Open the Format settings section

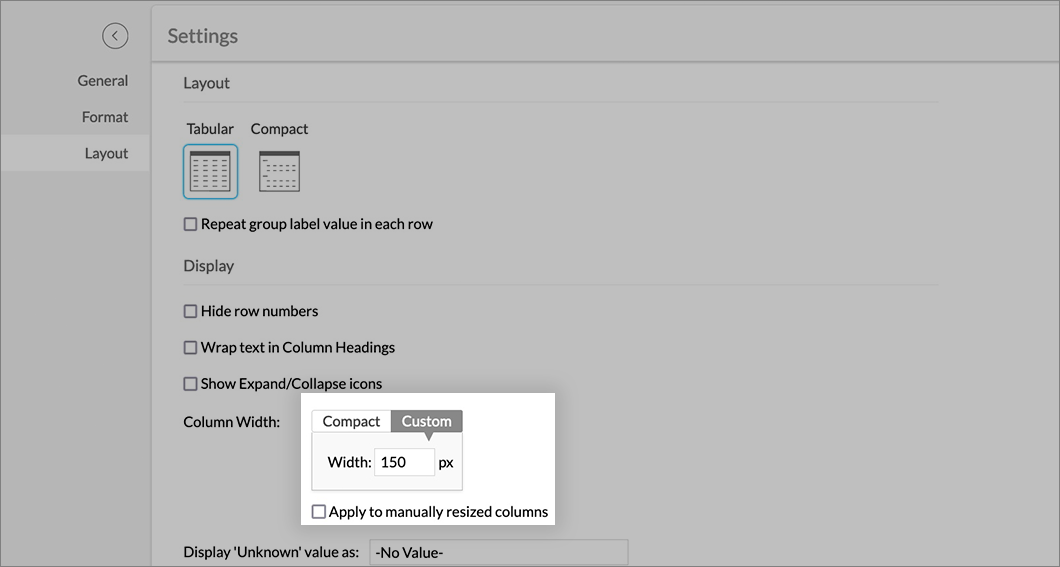105,117
